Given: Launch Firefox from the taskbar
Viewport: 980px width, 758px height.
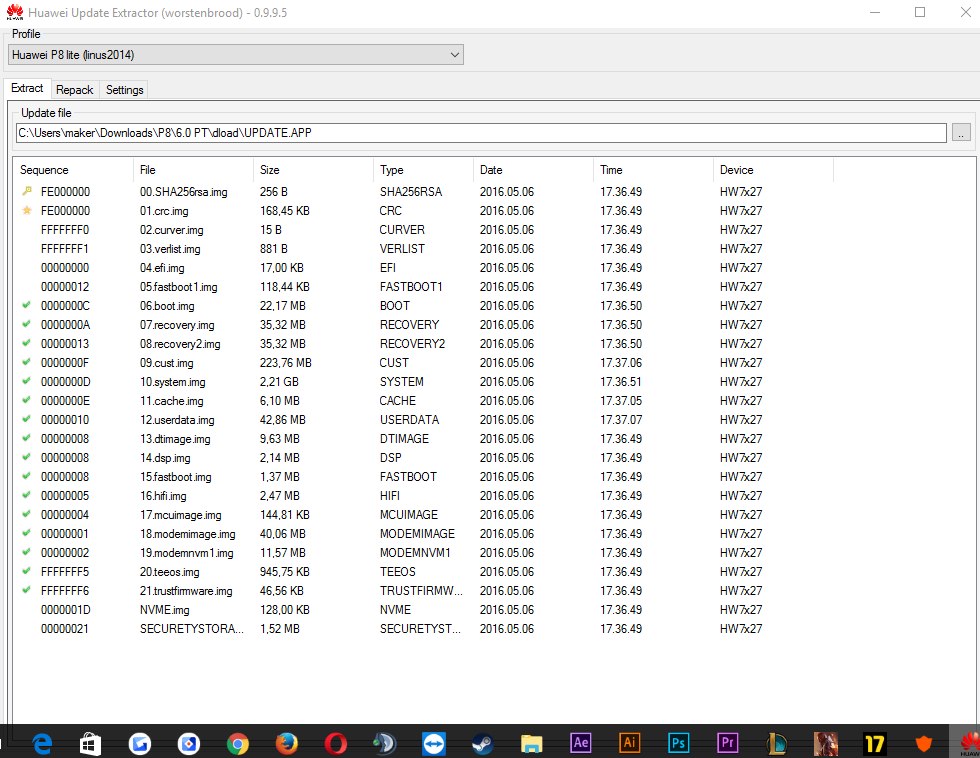Looking at the screenshot, I should click(x=287, y=744).
